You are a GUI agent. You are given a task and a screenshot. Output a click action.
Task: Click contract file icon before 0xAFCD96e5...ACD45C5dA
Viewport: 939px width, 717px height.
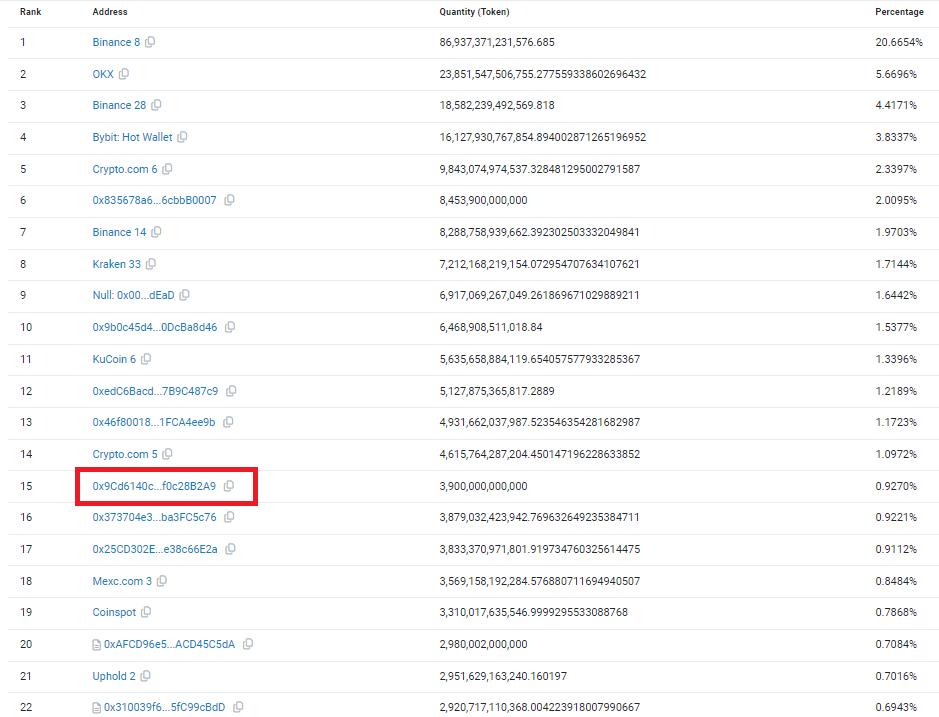click(96, 645)
